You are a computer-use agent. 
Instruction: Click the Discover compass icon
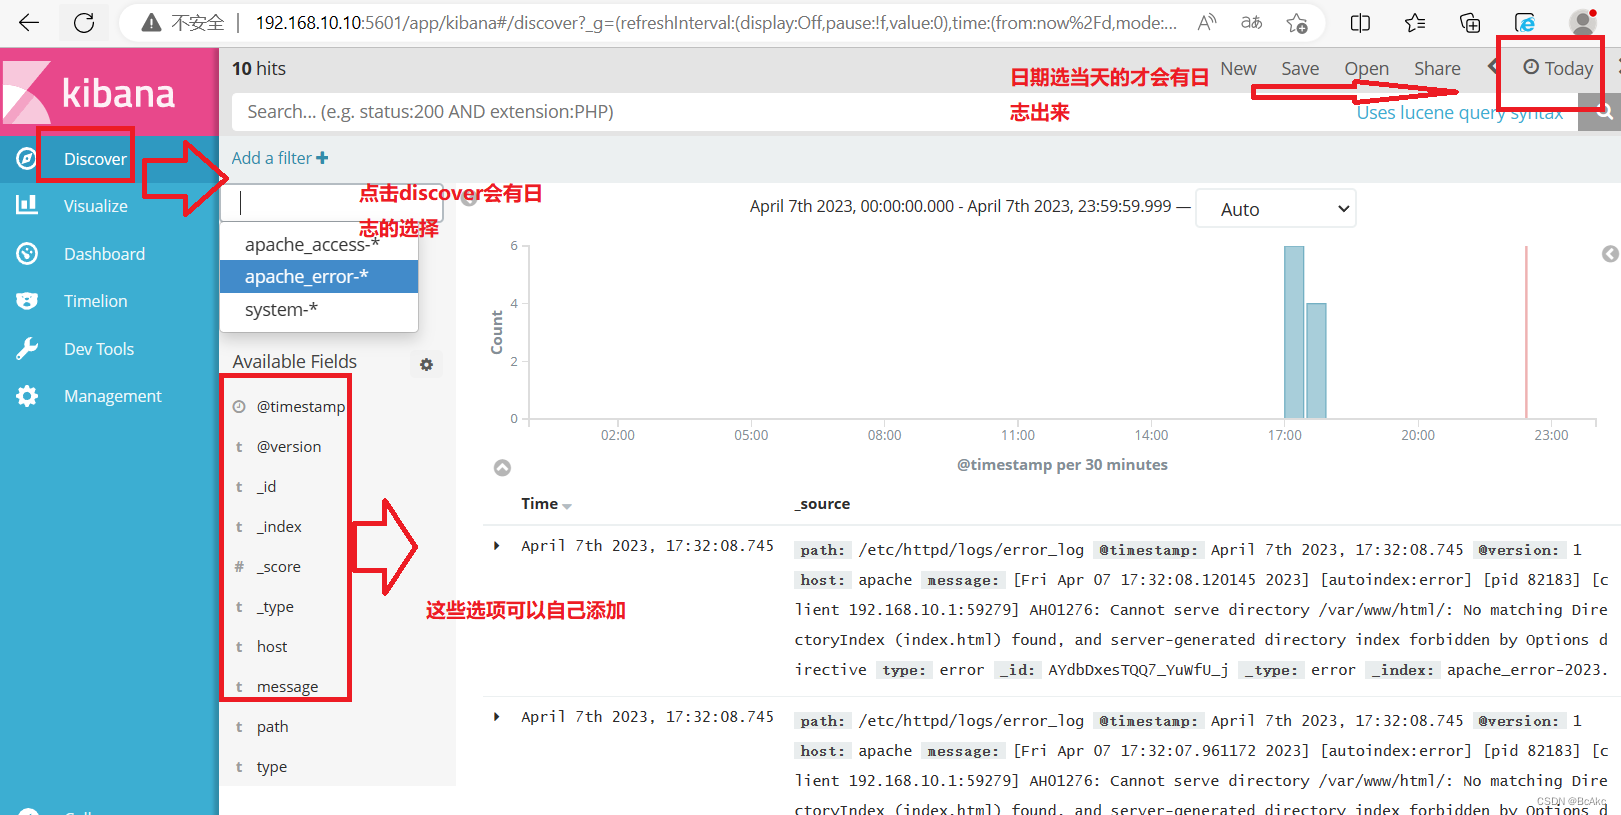[x=27, y=158]
